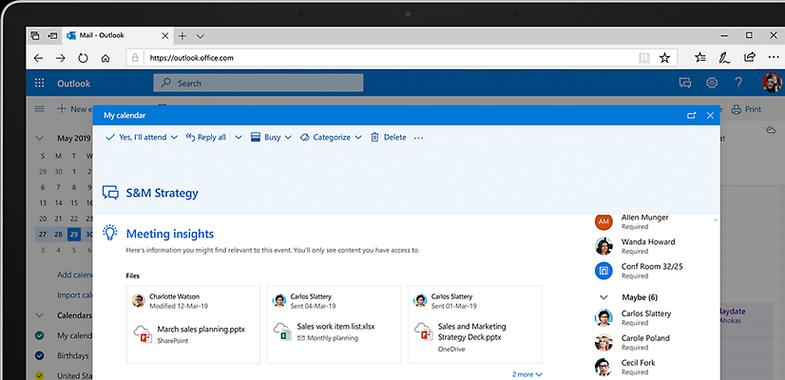Open March sales planning.pptx file card
785x380 pixels.
(x=193, y=324)
